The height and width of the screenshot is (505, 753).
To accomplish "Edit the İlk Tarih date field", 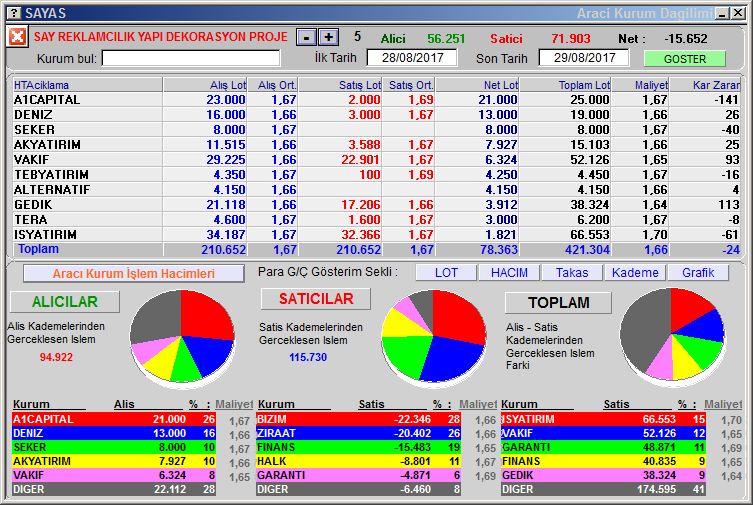I will [x=412, y=58].
